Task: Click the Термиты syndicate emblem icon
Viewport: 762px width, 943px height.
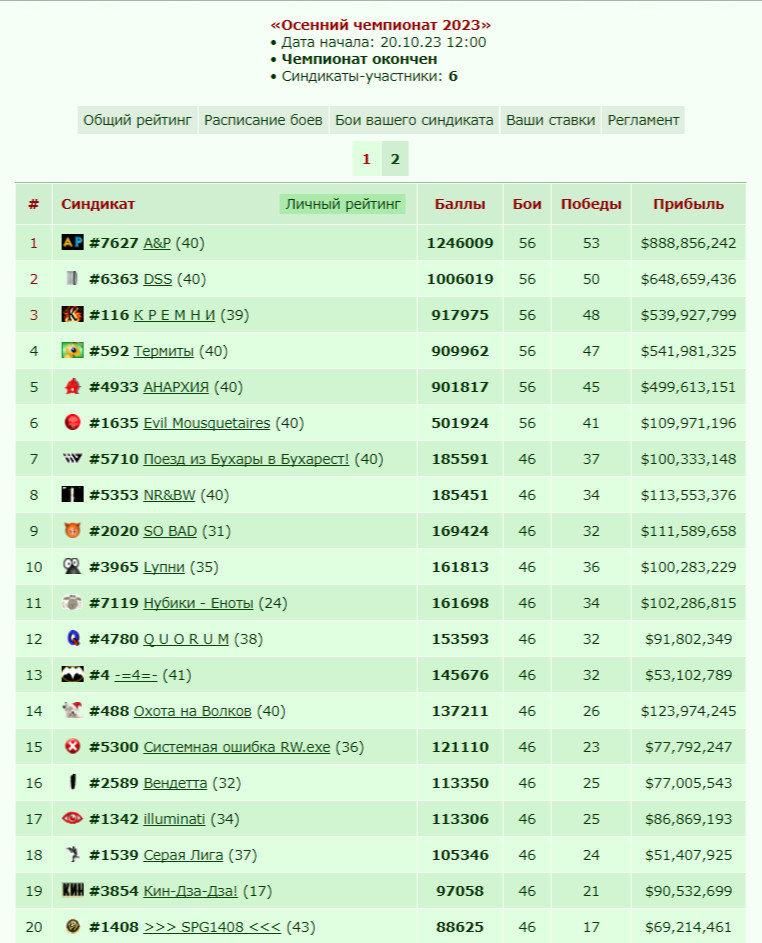Action: point(72,350)
